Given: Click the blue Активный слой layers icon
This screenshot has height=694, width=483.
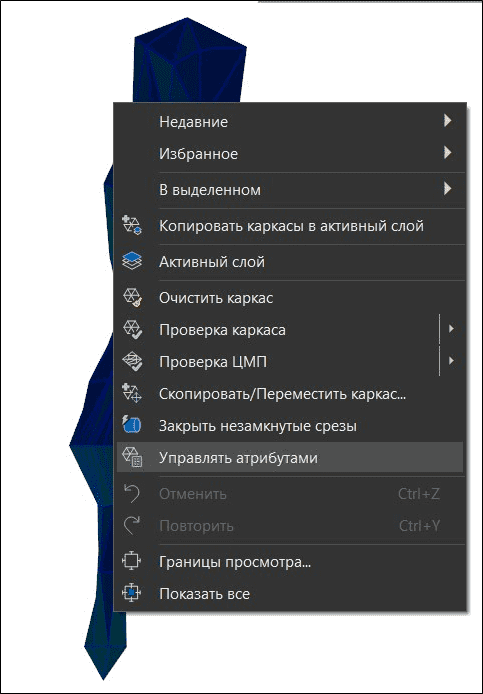Looking at the screenshot, I should pos(131,261).
